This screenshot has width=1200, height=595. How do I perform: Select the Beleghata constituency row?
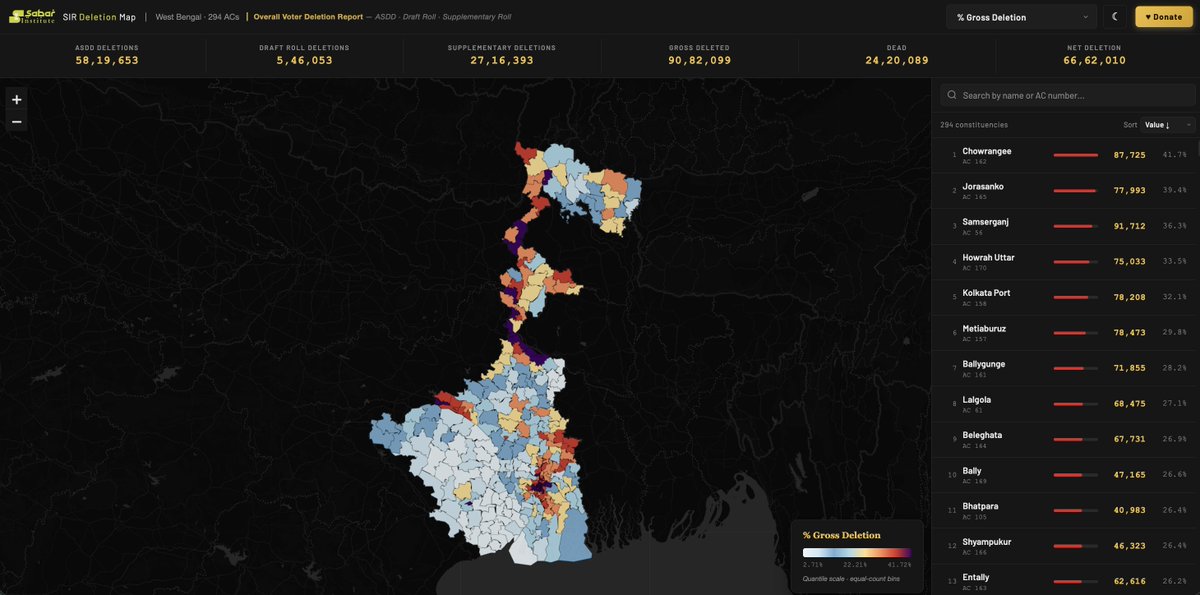(1065, 439)
